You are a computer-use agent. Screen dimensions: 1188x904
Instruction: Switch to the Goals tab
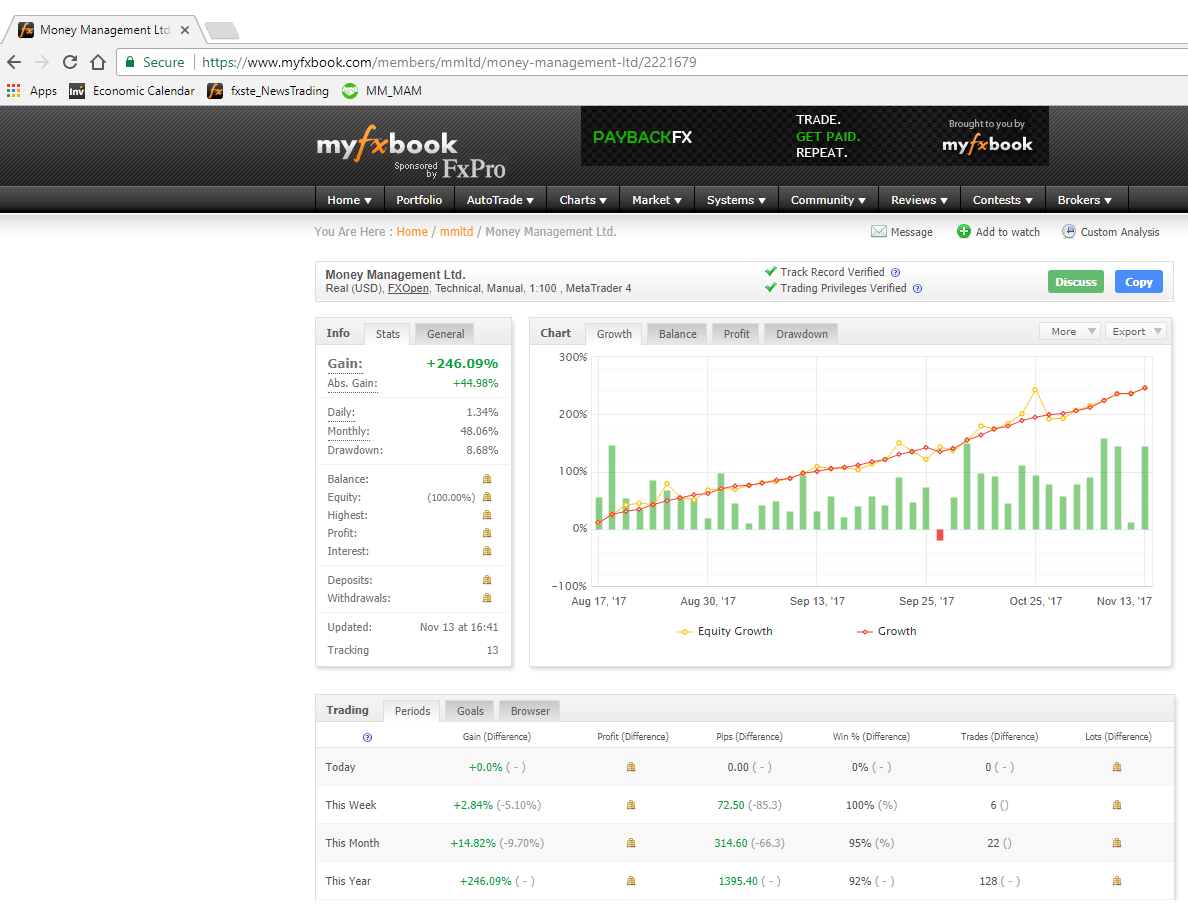tap(471, 712)
